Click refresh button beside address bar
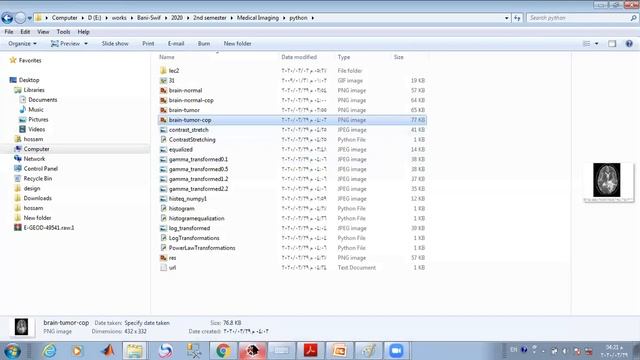Image resolution: width=640 pixels, height=360 pixels. point(517,18)
